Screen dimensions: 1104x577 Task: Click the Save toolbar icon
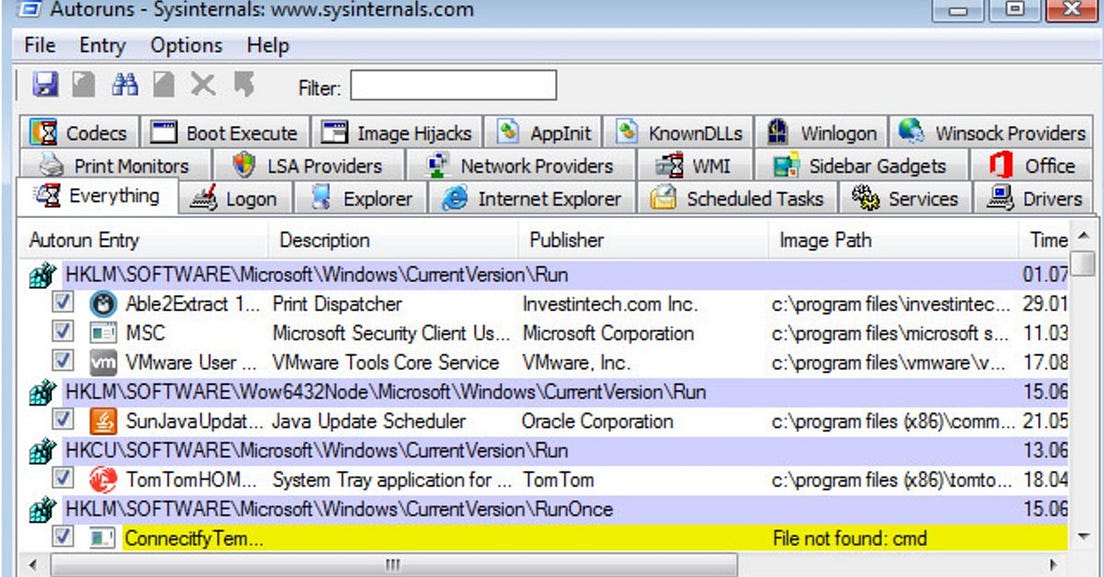tap(45, 85)
